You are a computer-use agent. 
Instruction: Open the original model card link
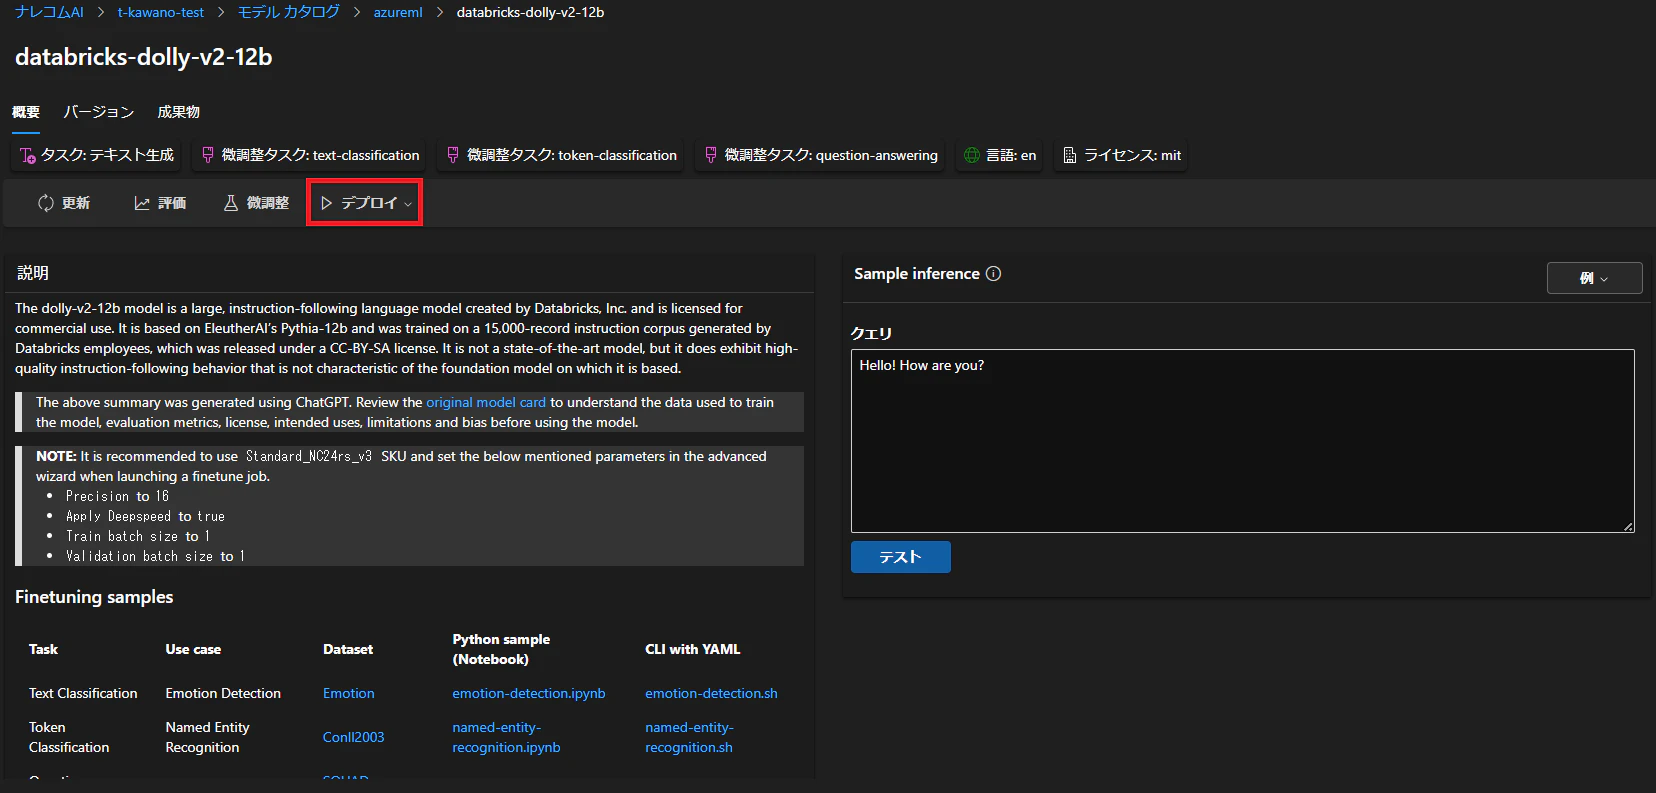pyautogui.click(x=486, y=402)
